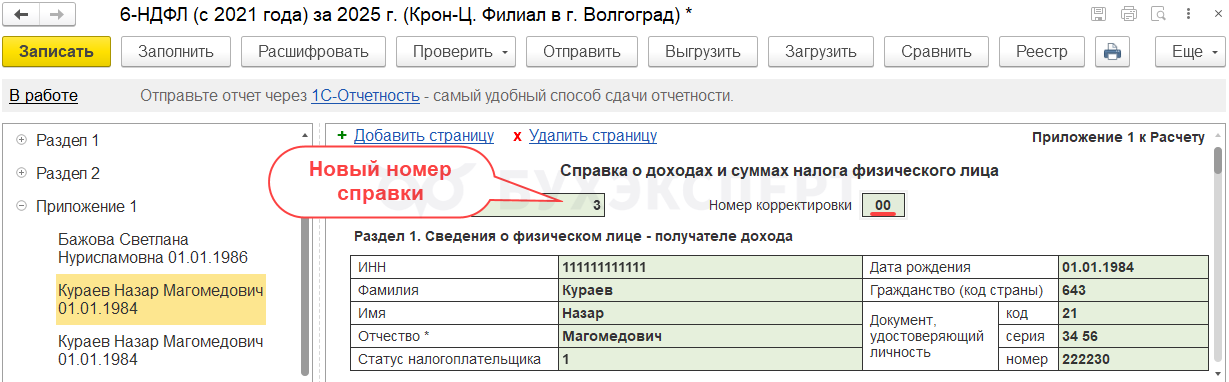Click the Номер корректировки field

click(883, 205)
